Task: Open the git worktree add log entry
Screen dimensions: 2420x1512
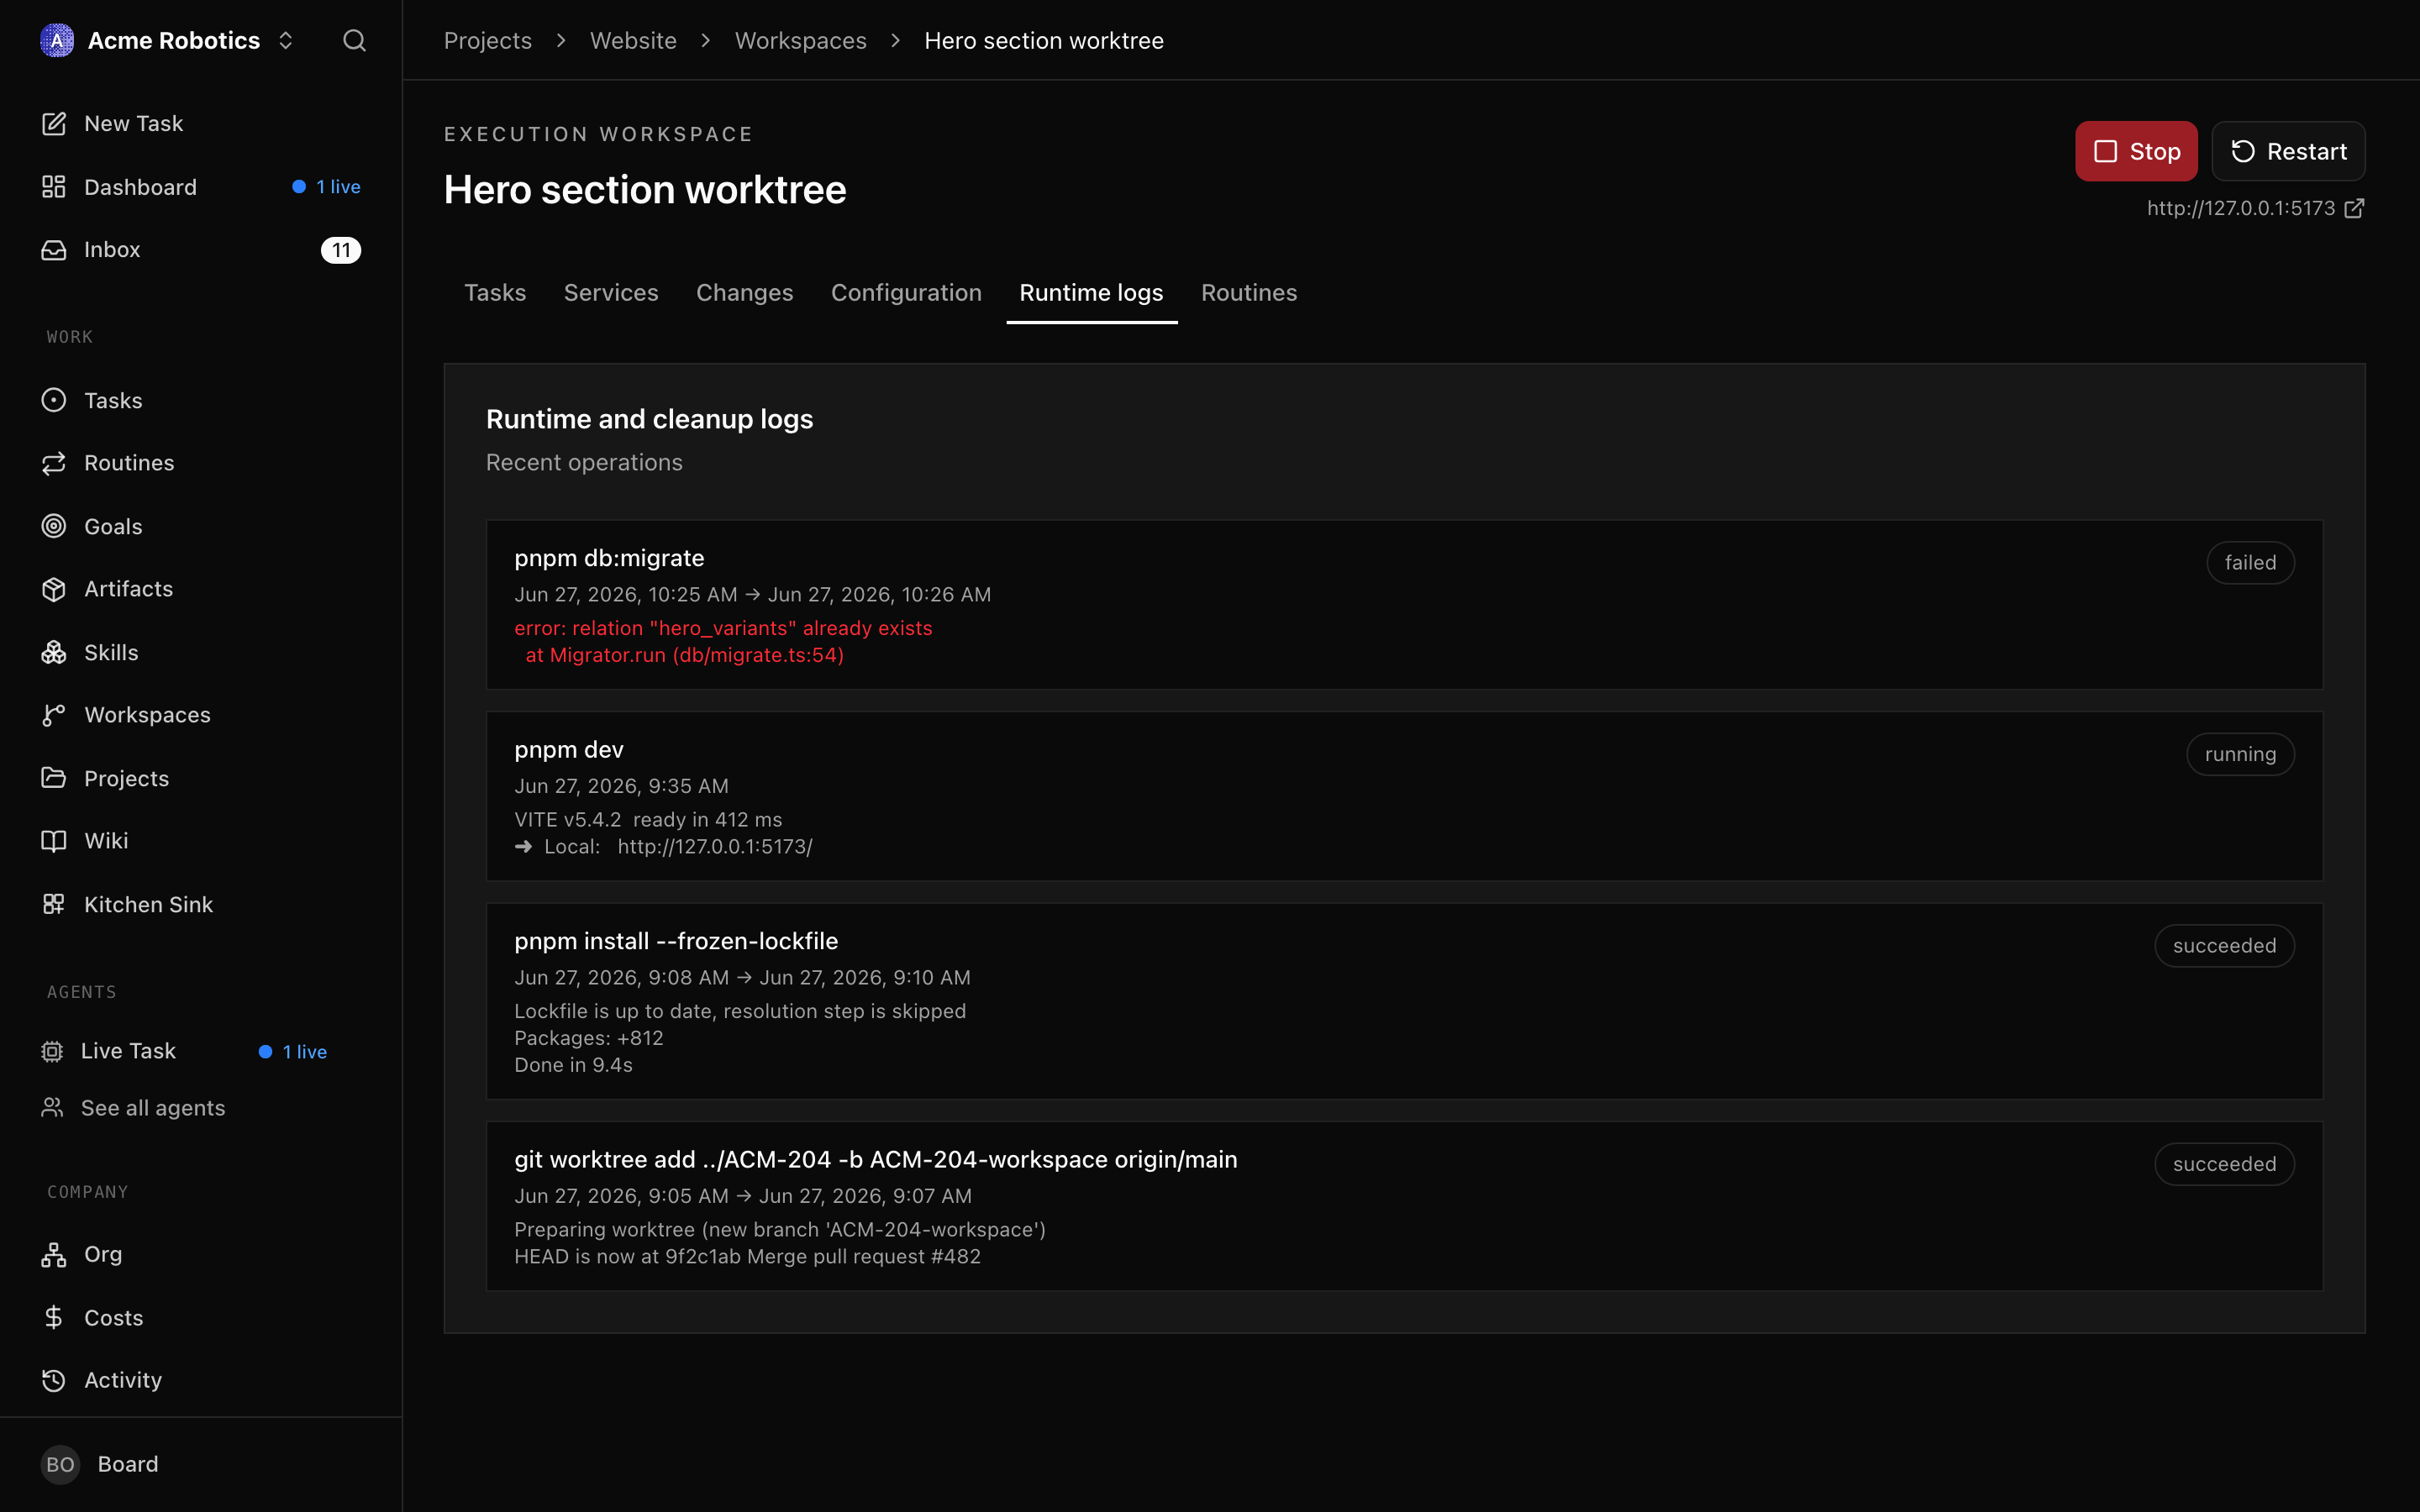Action: (x=1404, y=1206)
